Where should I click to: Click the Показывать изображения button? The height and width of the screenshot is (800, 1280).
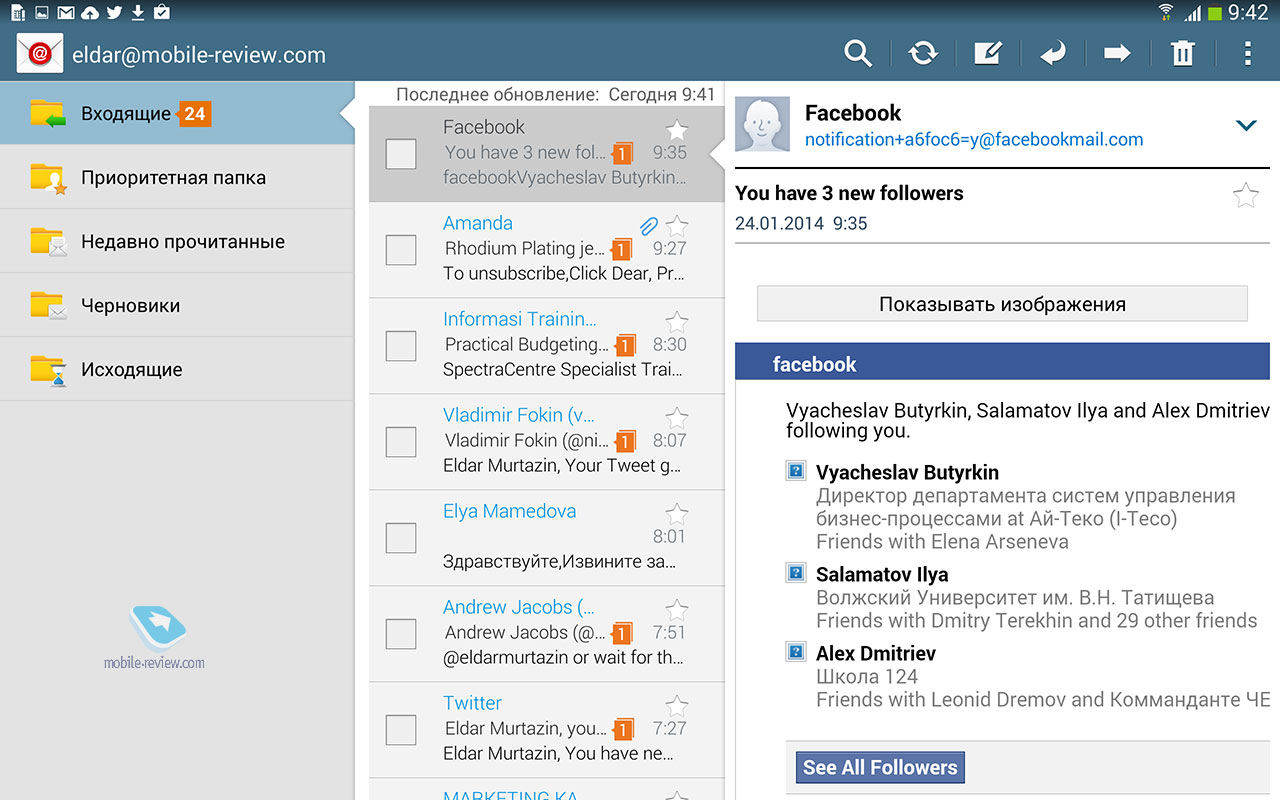pyautogui.click(x=1002, y=304)
